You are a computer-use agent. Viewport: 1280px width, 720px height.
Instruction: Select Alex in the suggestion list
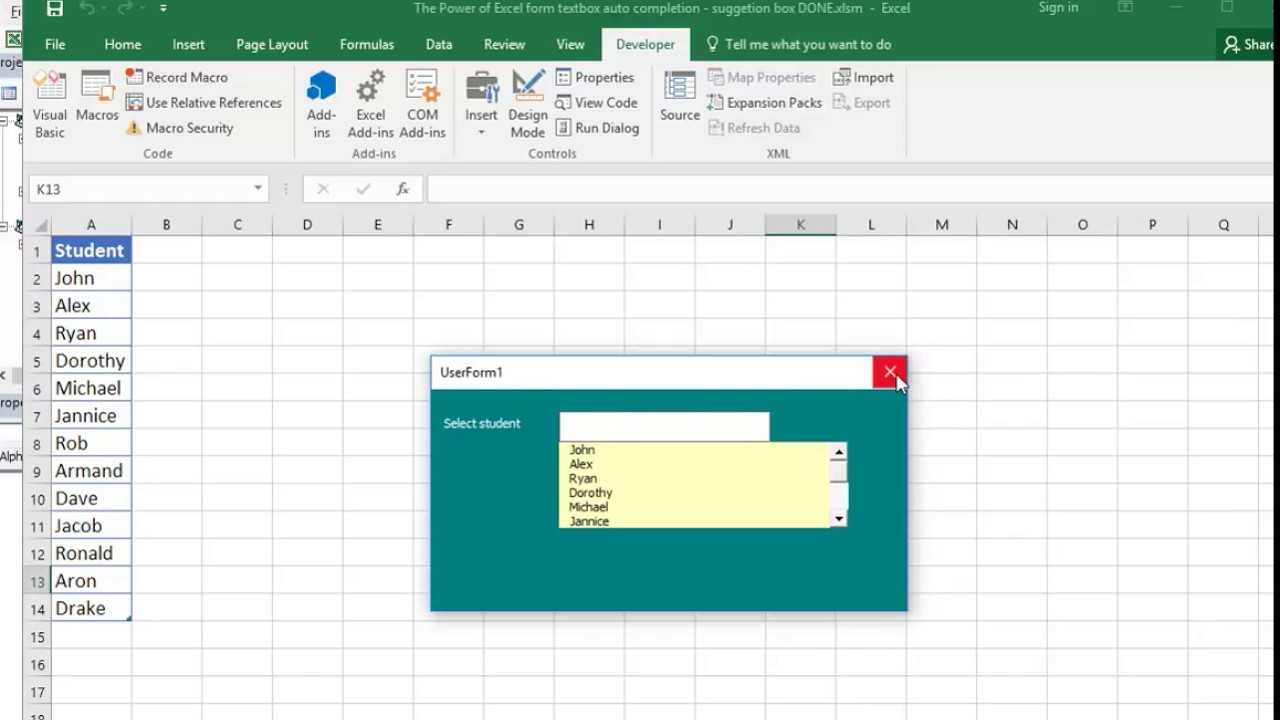click(581, 464)
